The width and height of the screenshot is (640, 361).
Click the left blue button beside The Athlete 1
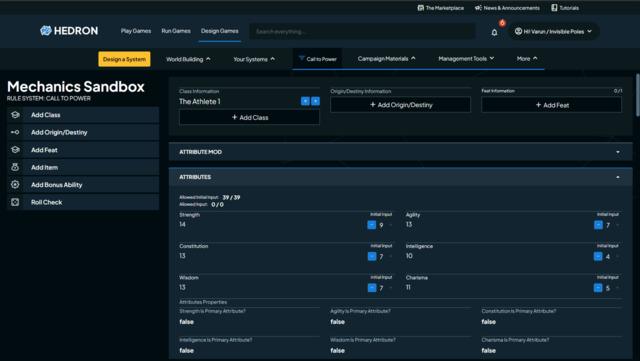[305, 101]
